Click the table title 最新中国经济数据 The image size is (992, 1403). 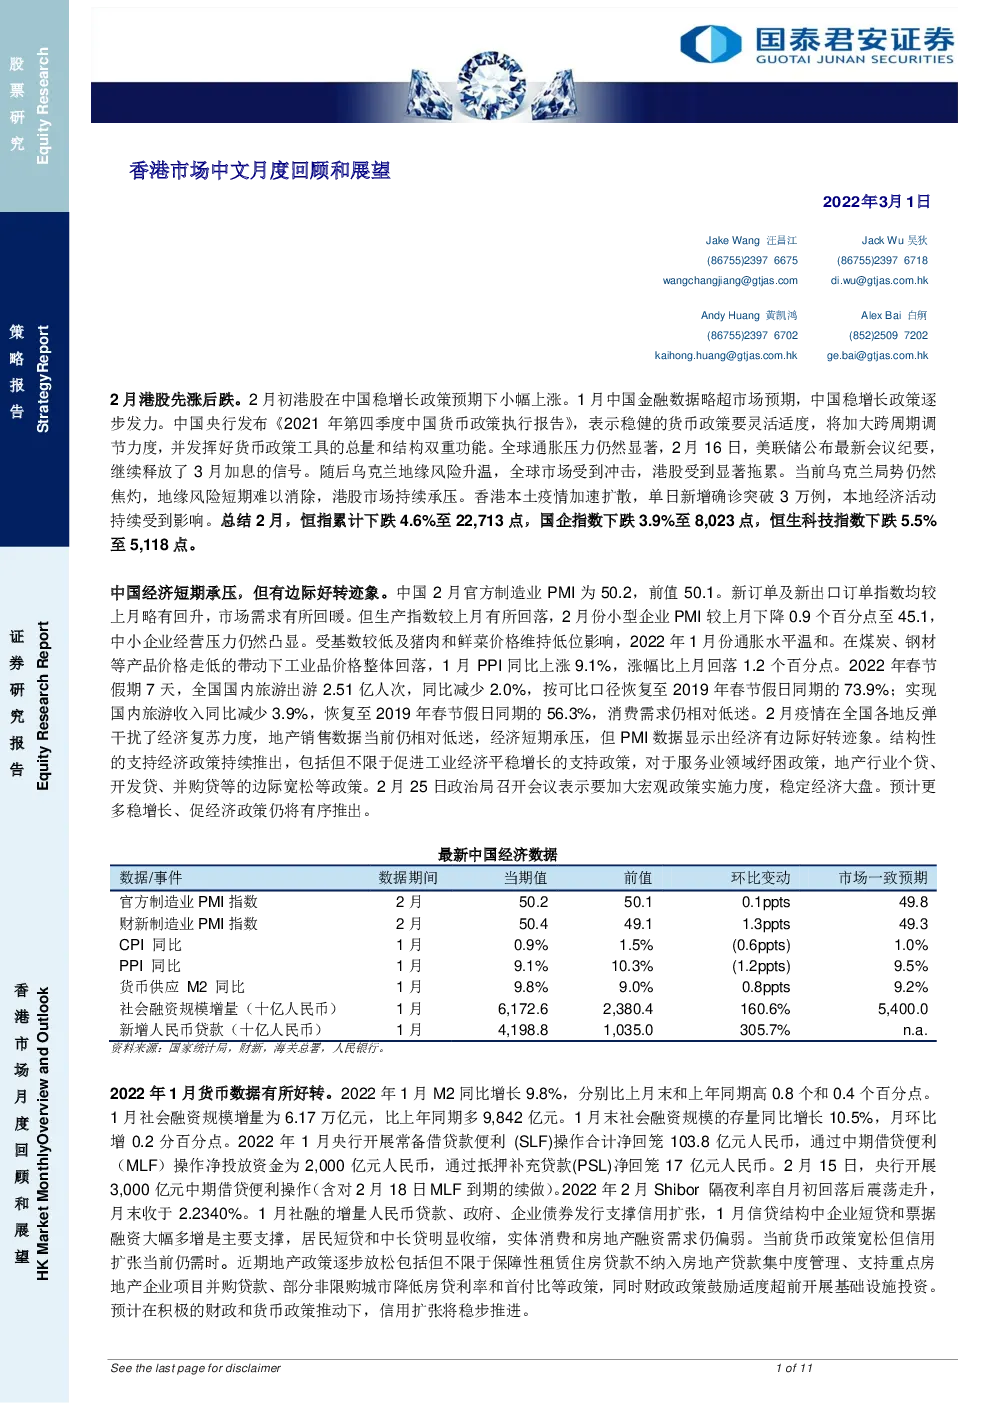click(497, 855)
